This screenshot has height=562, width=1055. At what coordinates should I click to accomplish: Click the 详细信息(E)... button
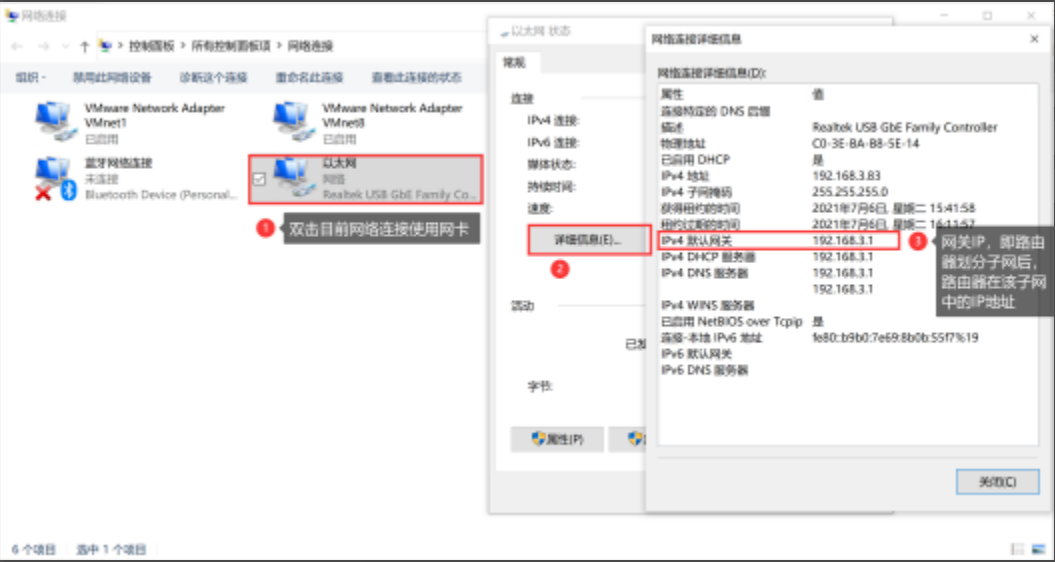[588, 240]
